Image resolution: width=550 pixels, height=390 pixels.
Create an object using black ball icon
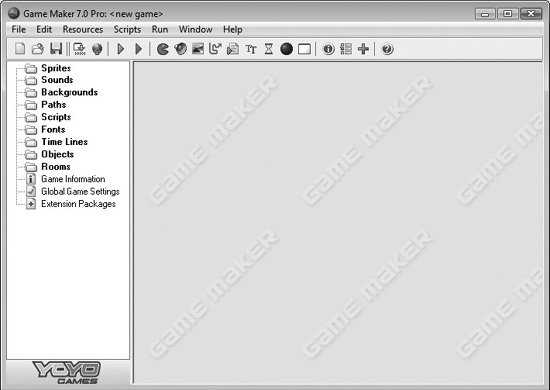[x=286, y=49]
